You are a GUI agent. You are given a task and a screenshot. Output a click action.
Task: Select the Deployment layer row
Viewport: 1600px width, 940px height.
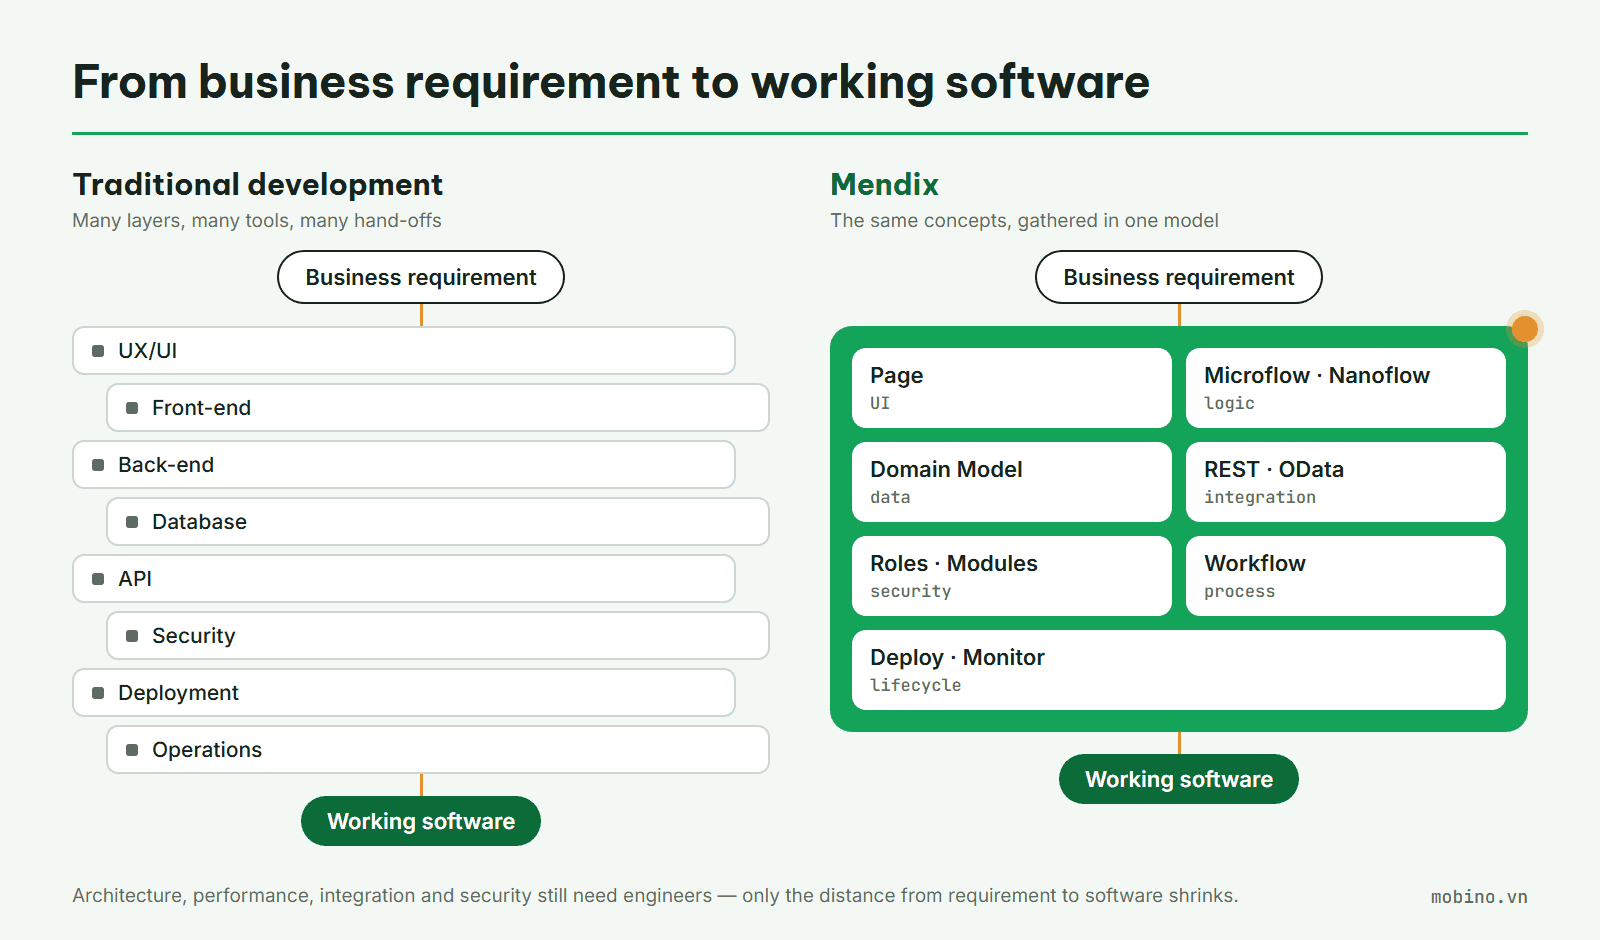(x=404, y=693)
